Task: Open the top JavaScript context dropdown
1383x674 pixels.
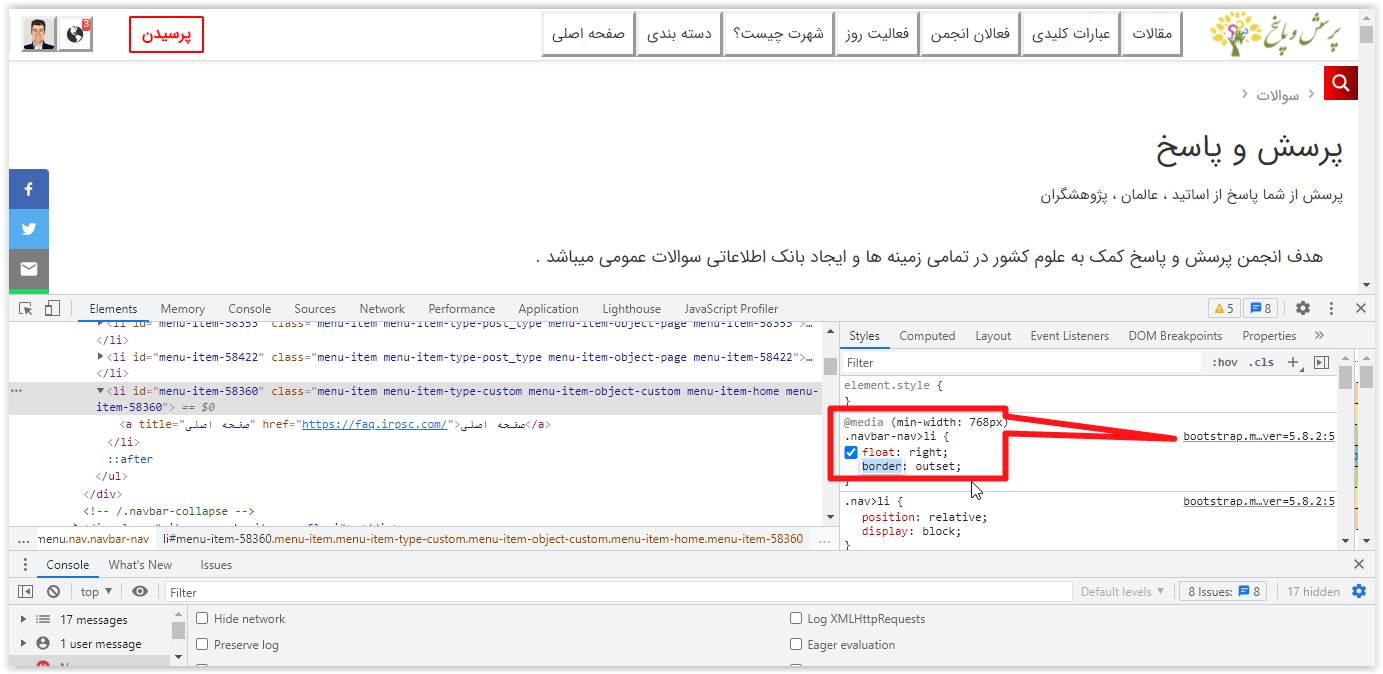Action: 97,592
